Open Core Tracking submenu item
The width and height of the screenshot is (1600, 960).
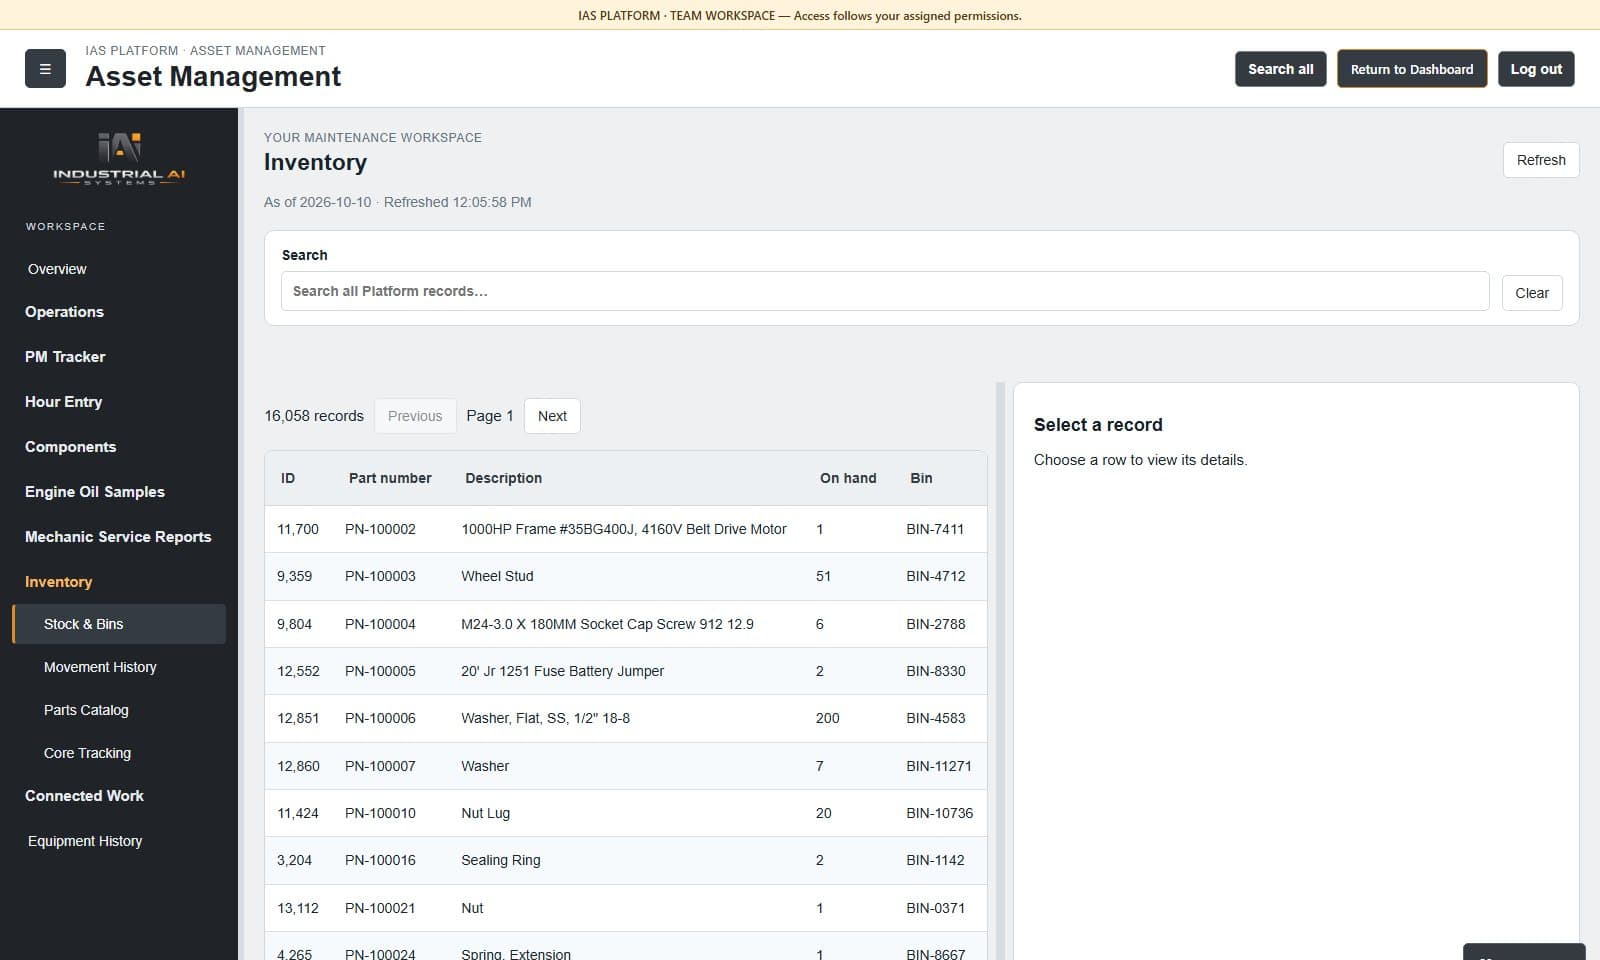(x=87, y=753)
